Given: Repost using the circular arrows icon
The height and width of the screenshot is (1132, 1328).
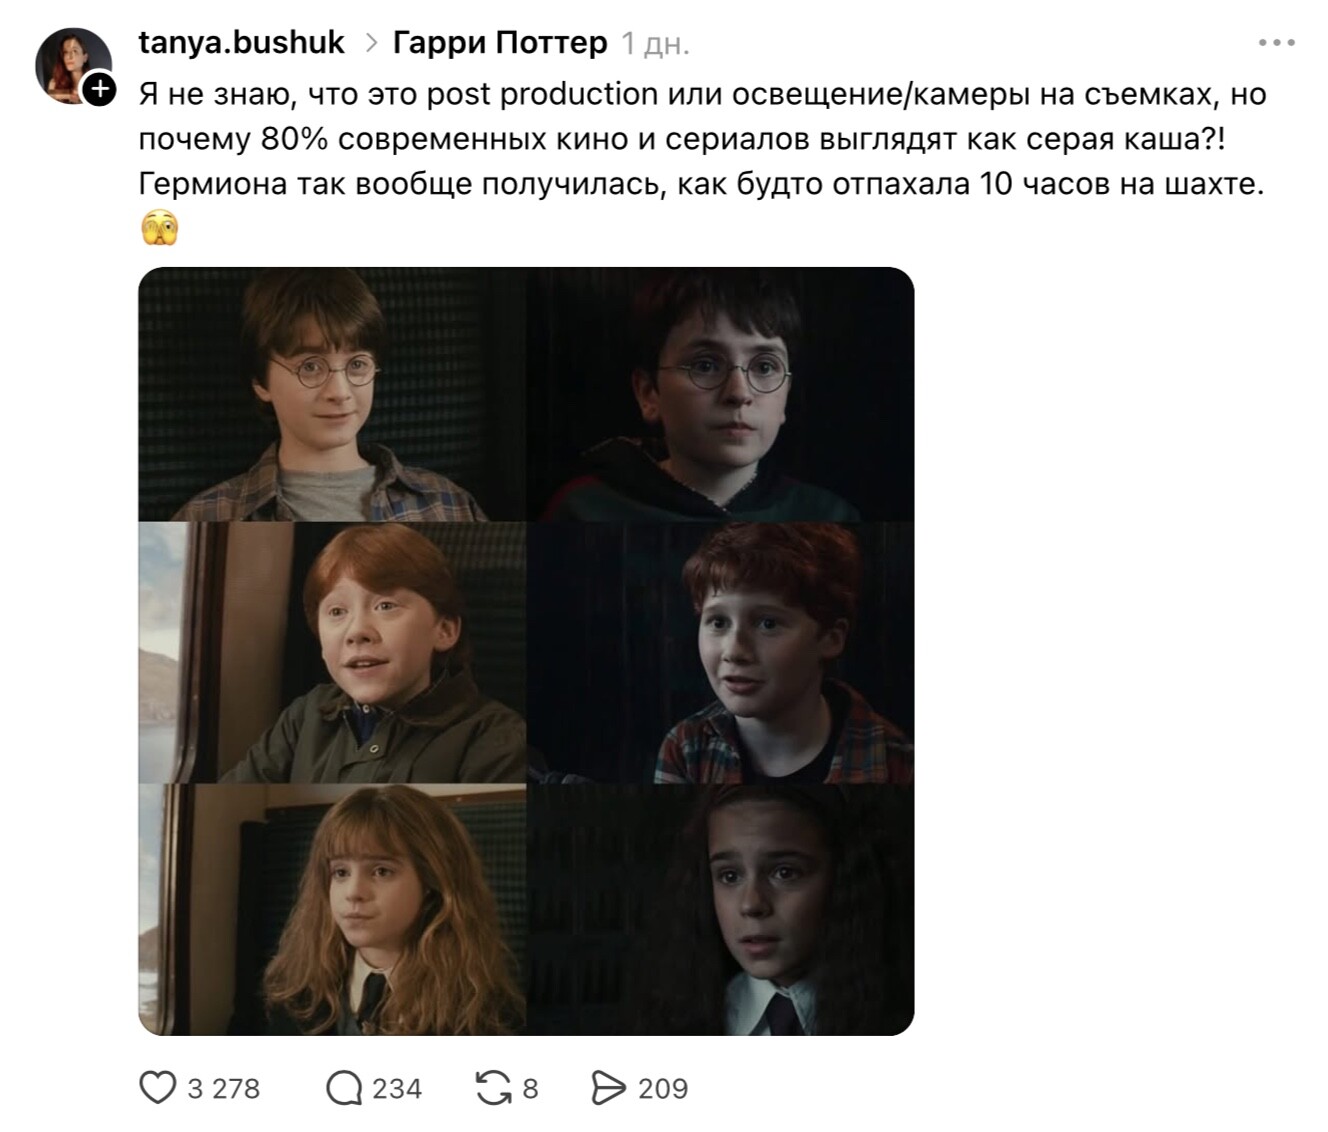Looking at the screenshot, I should (493, 1088).
